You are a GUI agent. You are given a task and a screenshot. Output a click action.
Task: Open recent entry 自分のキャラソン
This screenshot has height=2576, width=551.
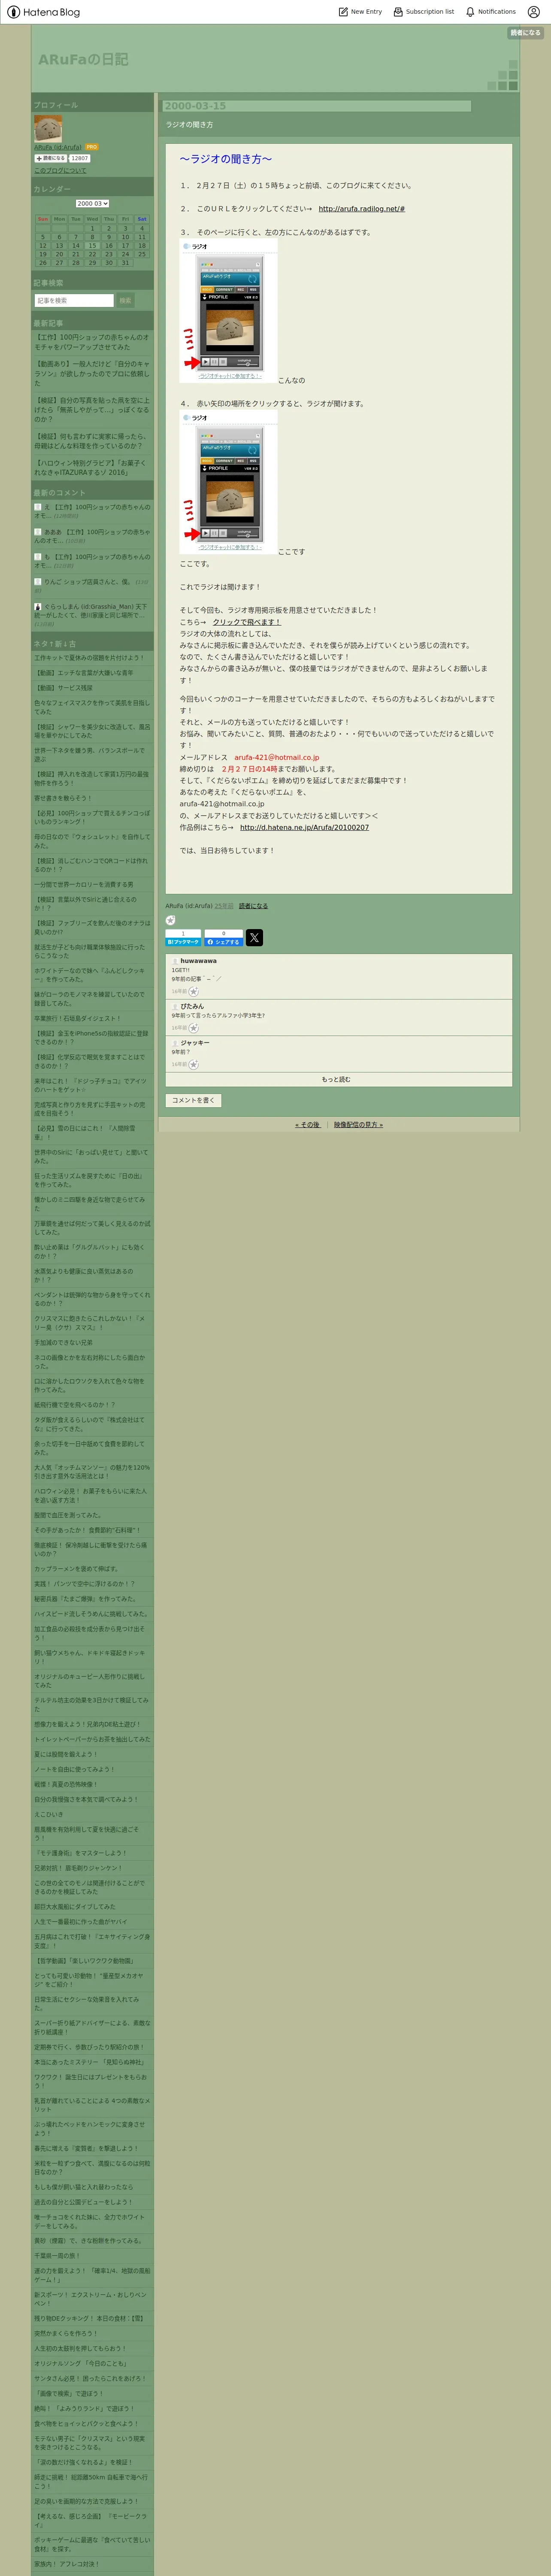pos(92,373)
